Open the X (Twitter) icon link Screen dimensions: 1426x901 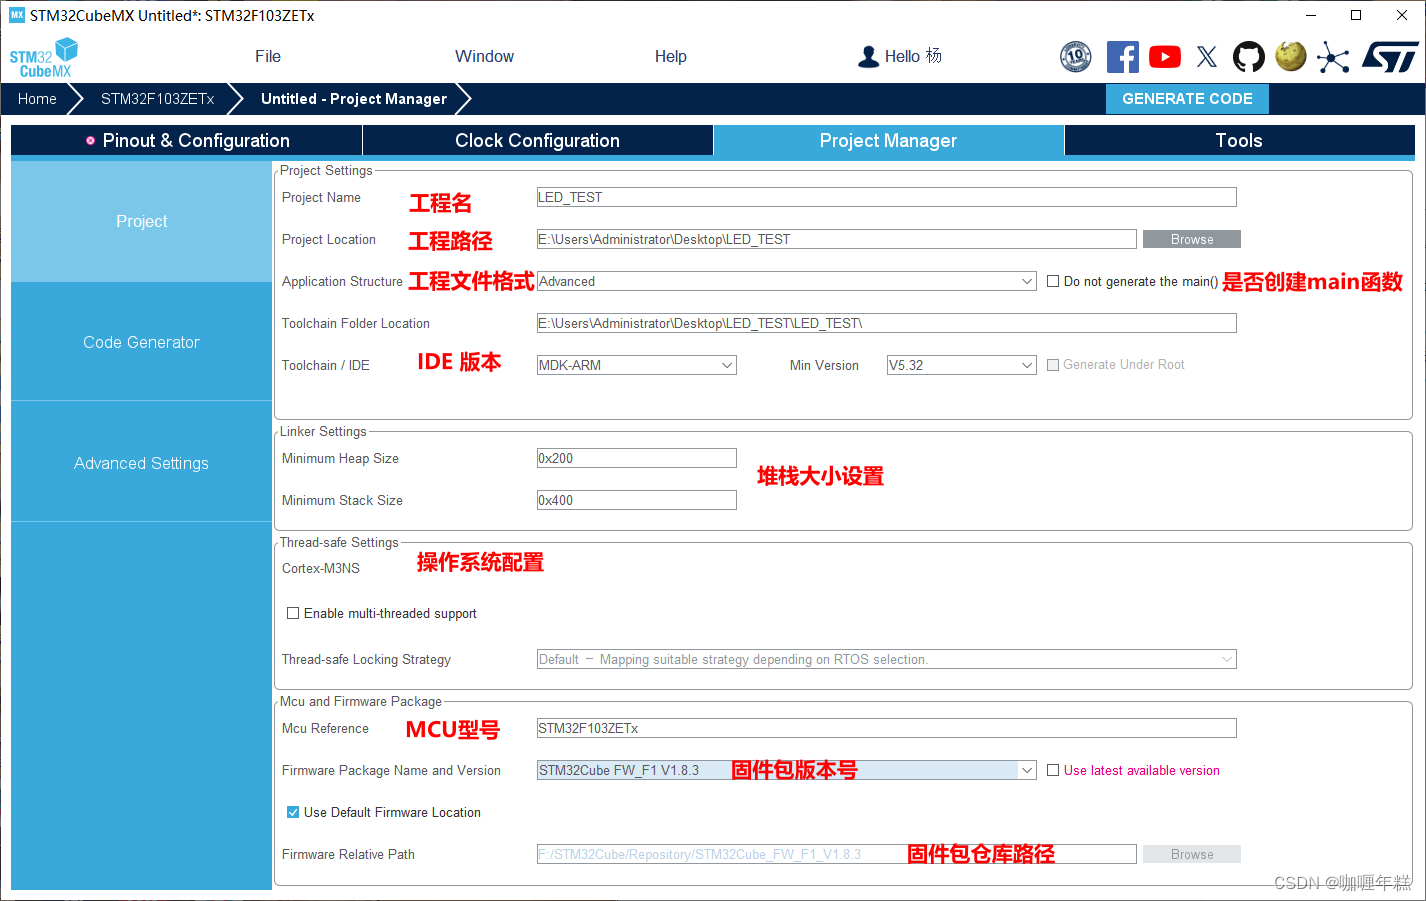click(x=1207, y=57)
